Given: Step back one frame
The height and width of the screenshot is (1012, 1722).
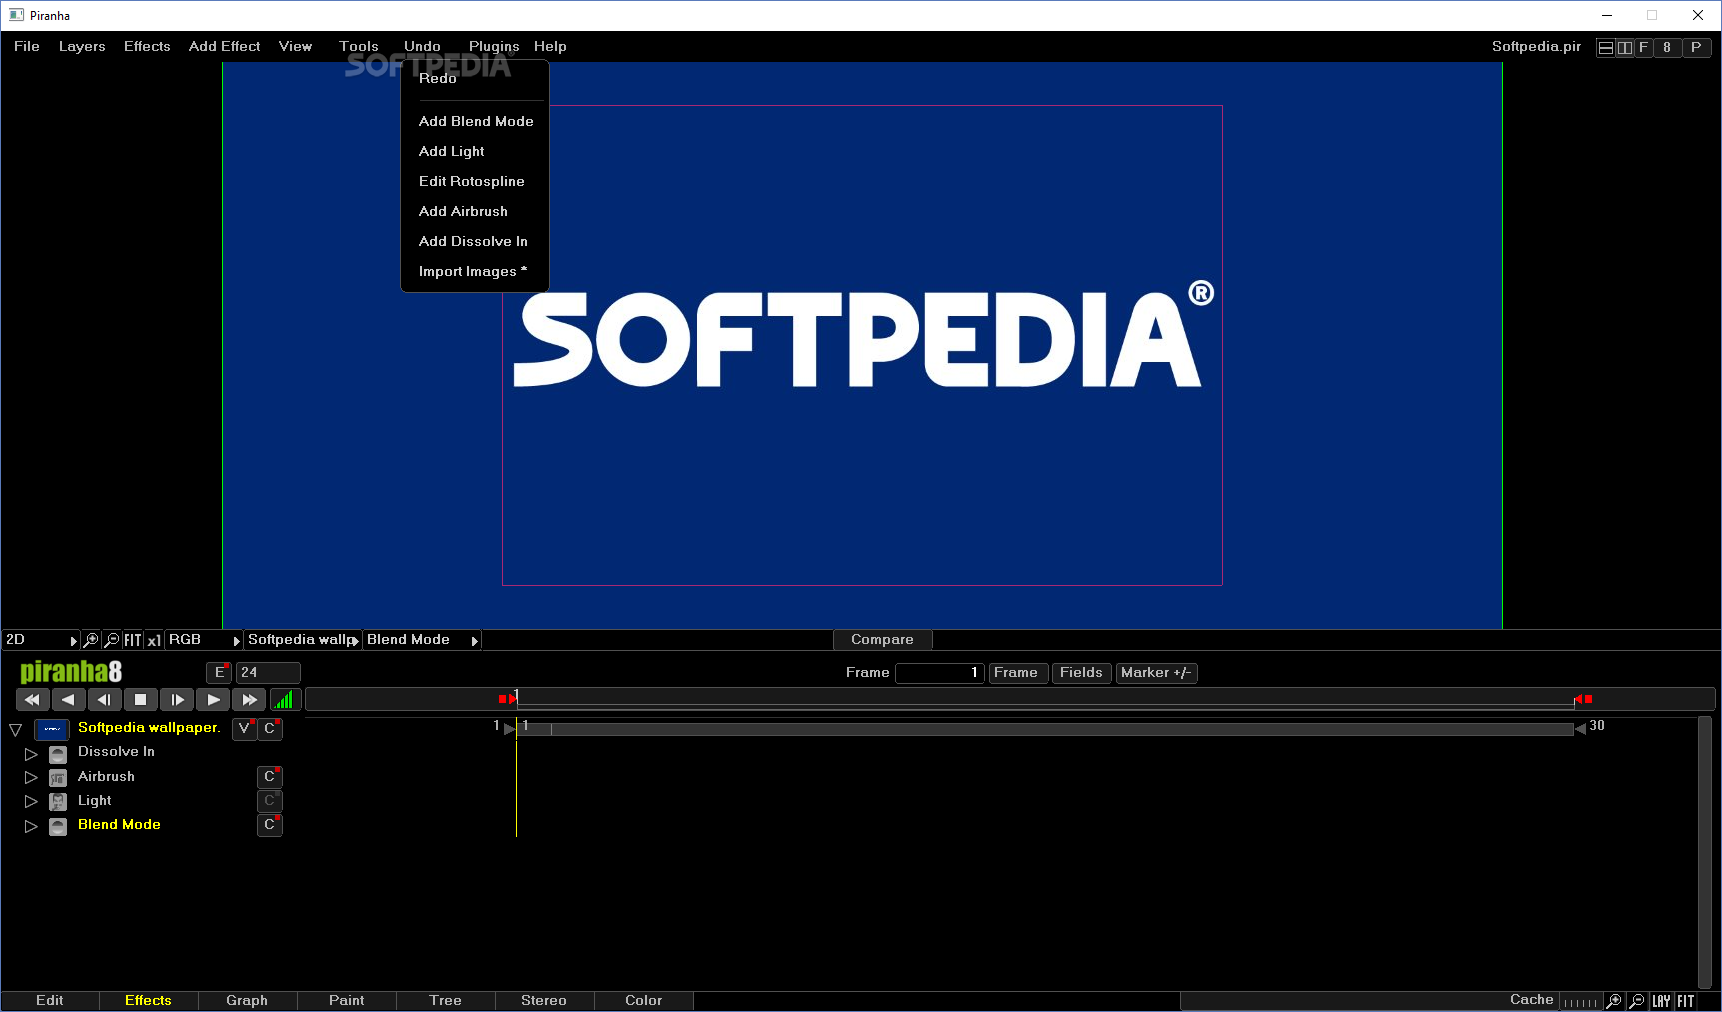Looking at the screenshot, I should [x=104, y=700].
